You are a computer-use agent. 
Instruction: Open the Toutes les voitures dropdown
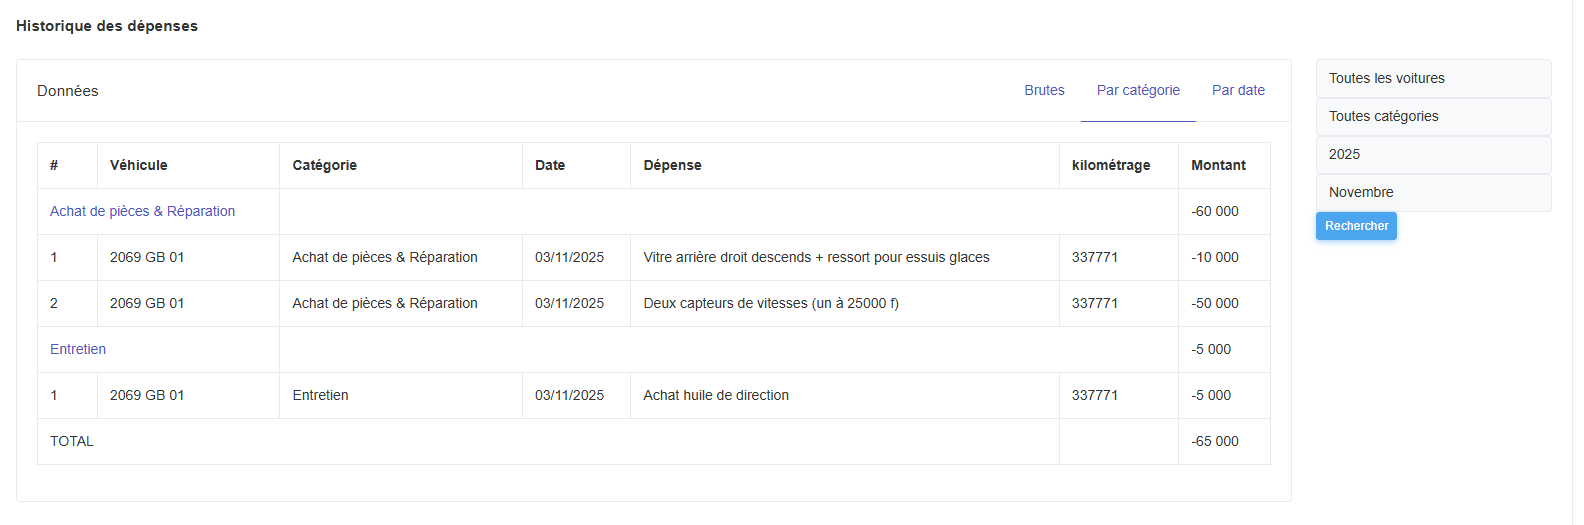(x=1433, y=78)
